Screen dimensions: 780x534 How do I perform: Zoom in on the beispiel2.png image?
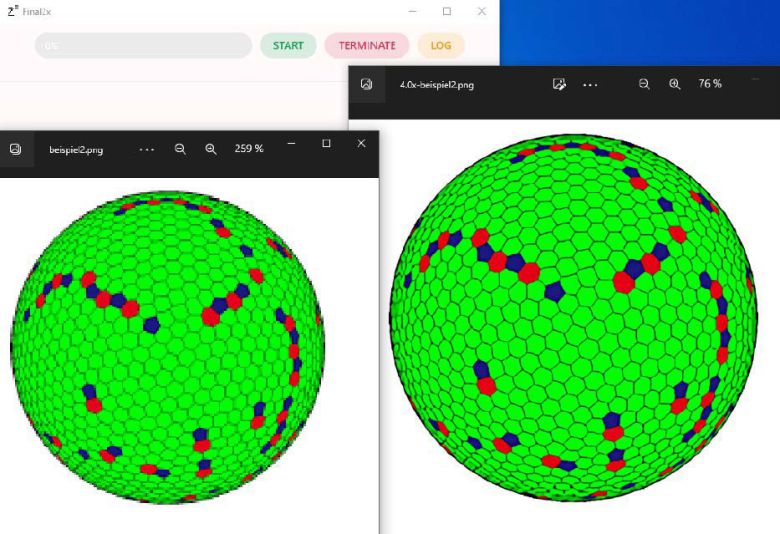pos(211,149)
